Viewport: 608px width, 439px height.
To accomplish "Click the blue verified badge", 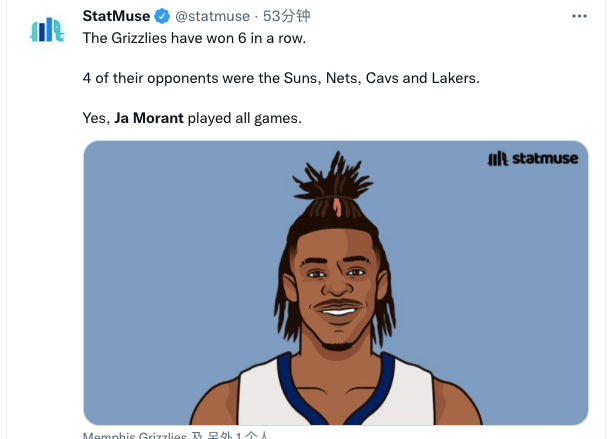I will click(162, 16).
